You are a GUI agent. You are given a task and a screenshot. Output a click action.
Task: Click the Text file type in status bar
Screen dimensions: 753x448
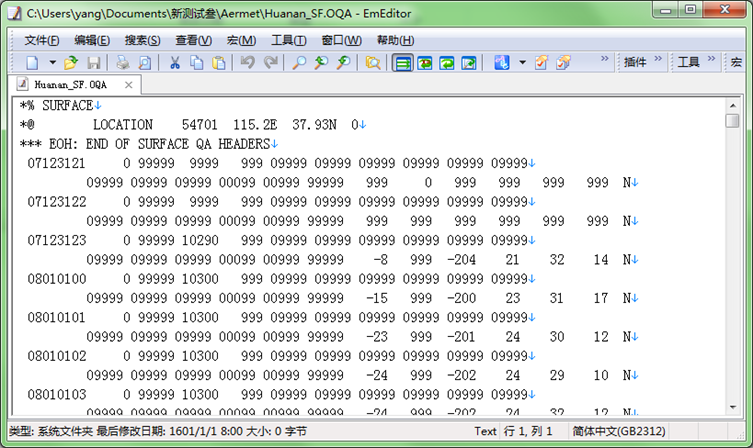(x=485, y=431)
